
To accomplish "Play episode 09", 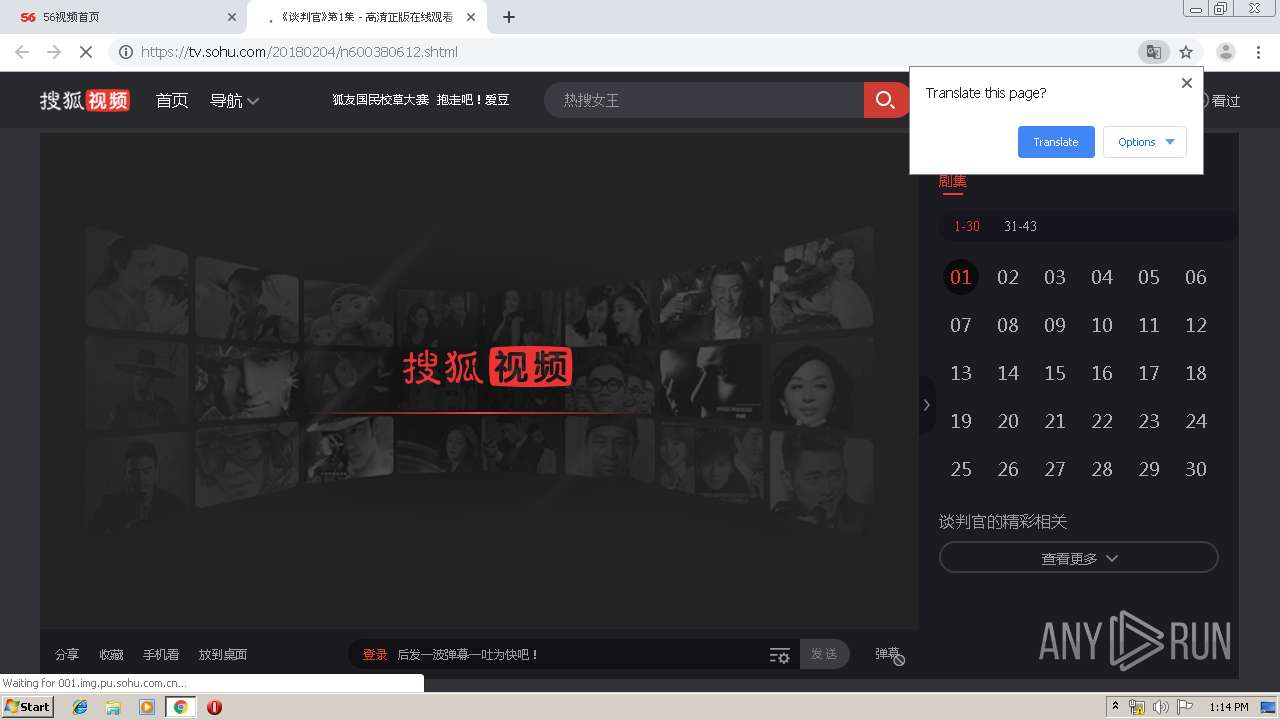I will point(1055,325).
